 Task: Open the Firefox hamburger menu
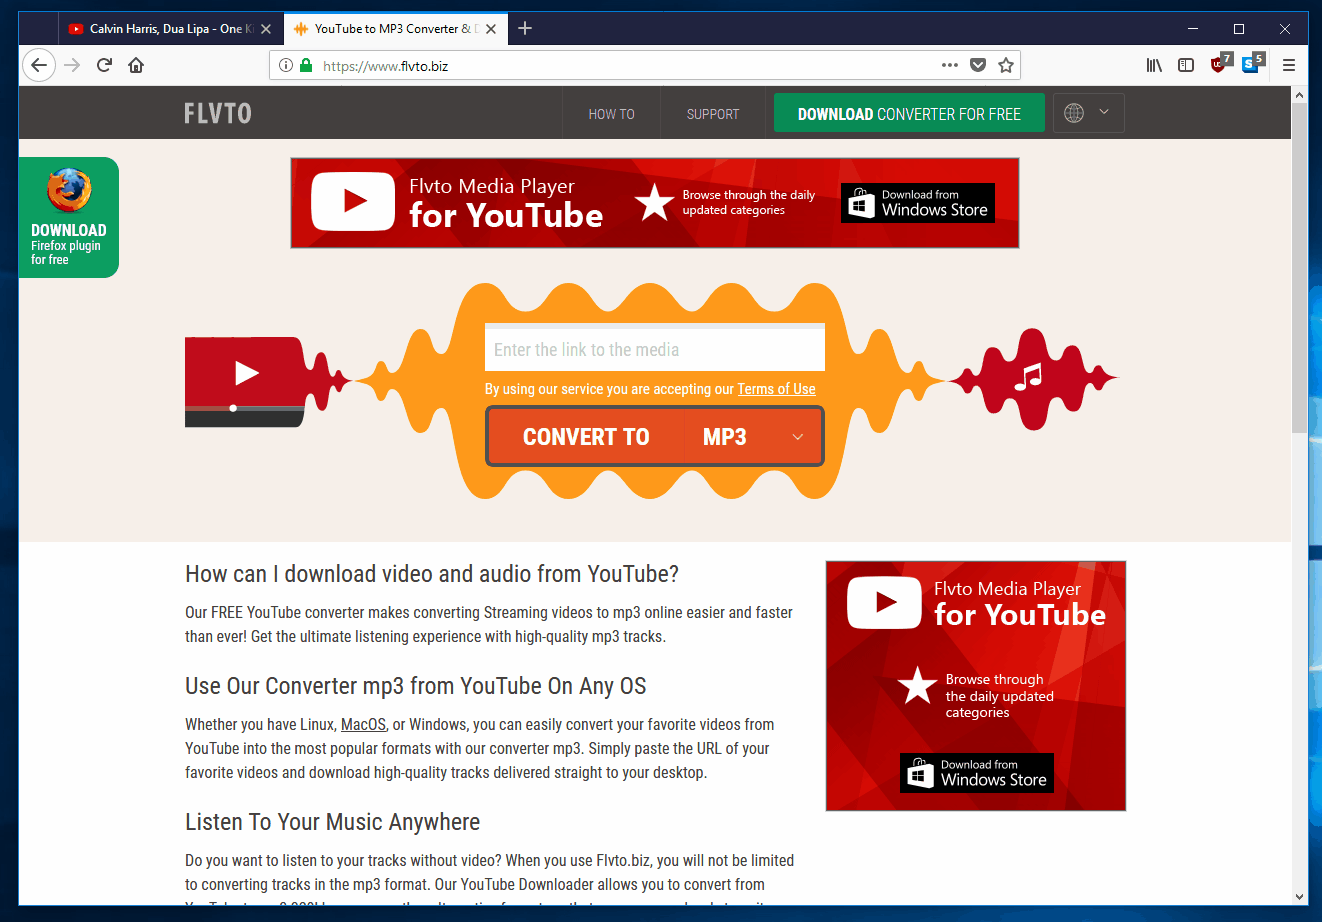(1289, 65)
